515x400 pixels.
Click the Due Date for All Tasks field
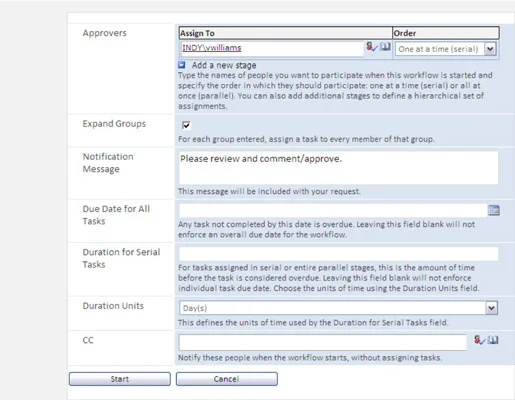pyautogui.click(x=333, y=210)
